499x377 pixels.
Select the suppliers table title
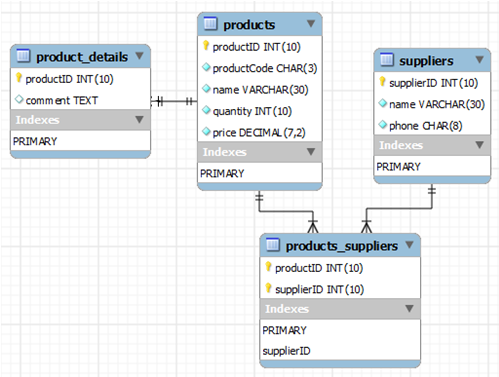(x=426, y=61)
